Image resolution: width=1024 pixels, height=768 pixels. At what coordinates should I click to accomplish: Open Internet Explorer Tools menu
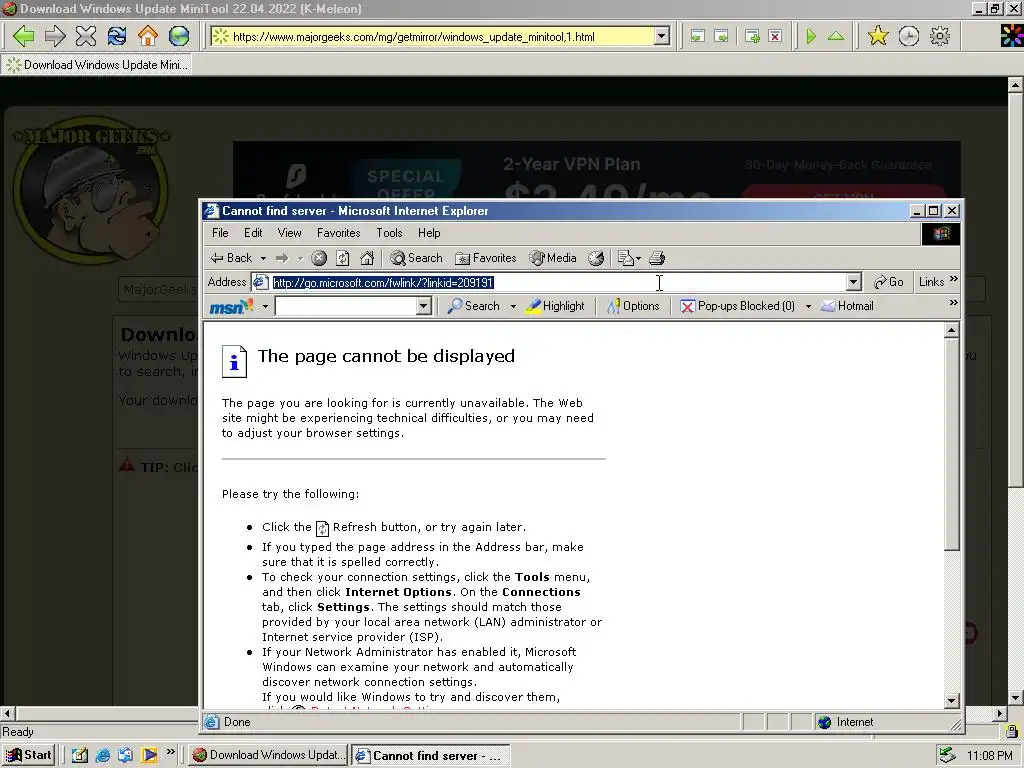tap(389, 233)
